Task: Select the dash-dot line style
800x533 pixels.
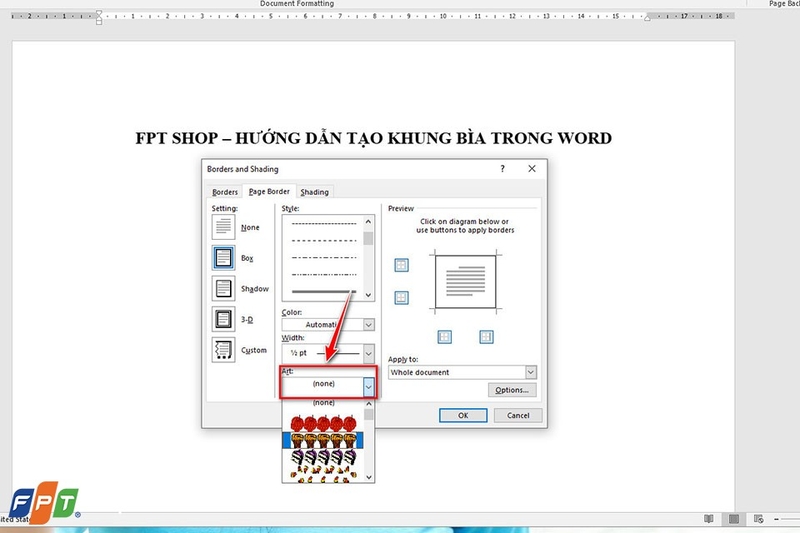Action: 323,258
